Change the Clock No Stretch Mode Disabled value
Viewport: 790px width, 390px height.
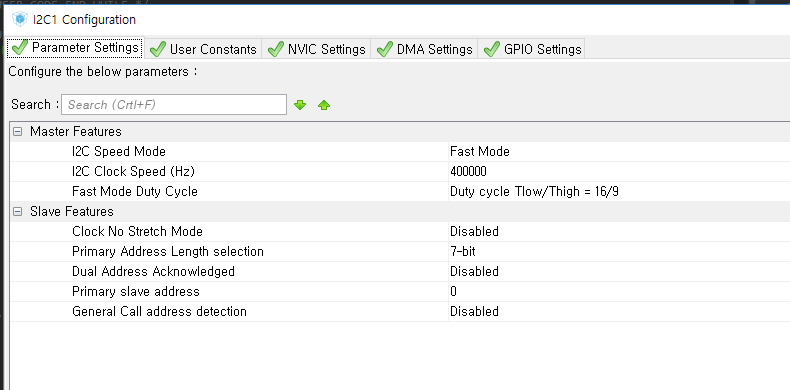[x=619, y=232]
